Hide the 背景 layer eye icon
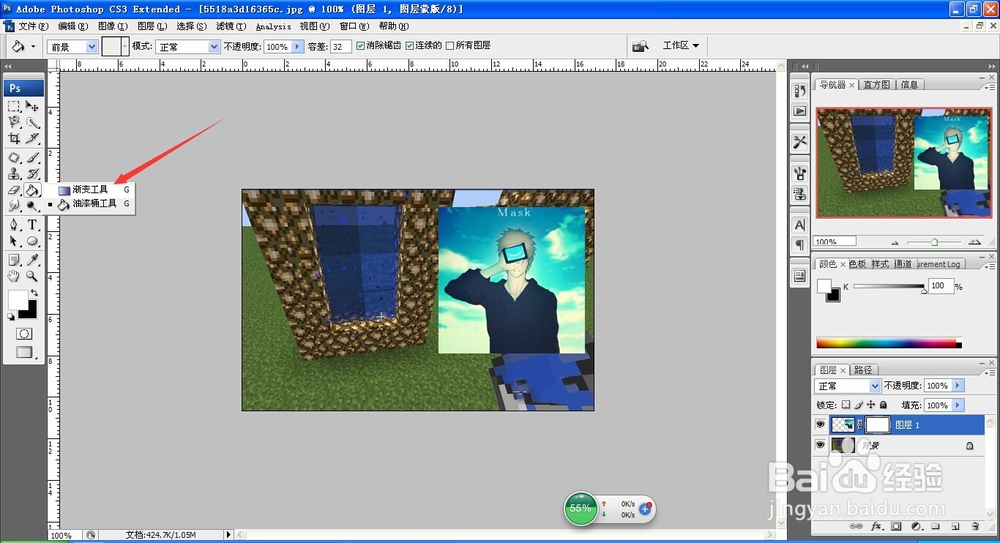Viewport: 1000px width, 543px height. (x=820, y=445)
